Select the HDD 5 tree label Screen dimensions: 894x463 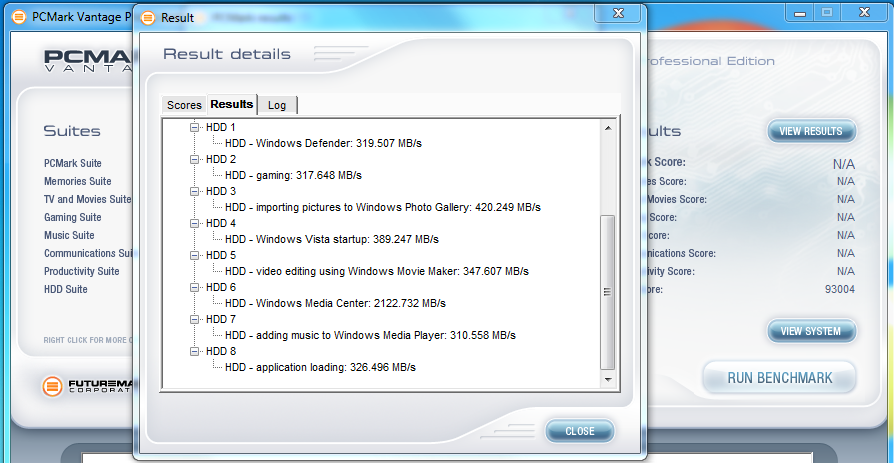[221, 255]
